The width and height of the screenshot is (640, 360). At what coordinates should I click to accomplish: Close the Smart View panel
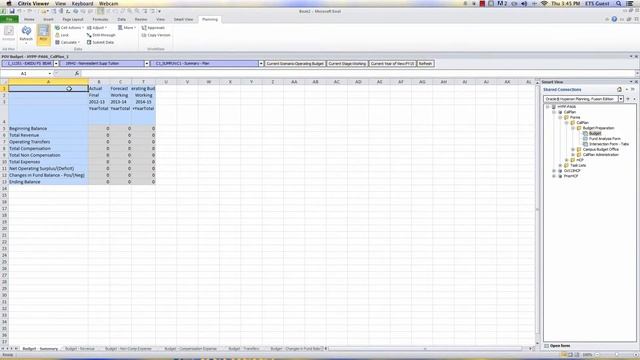636,82
